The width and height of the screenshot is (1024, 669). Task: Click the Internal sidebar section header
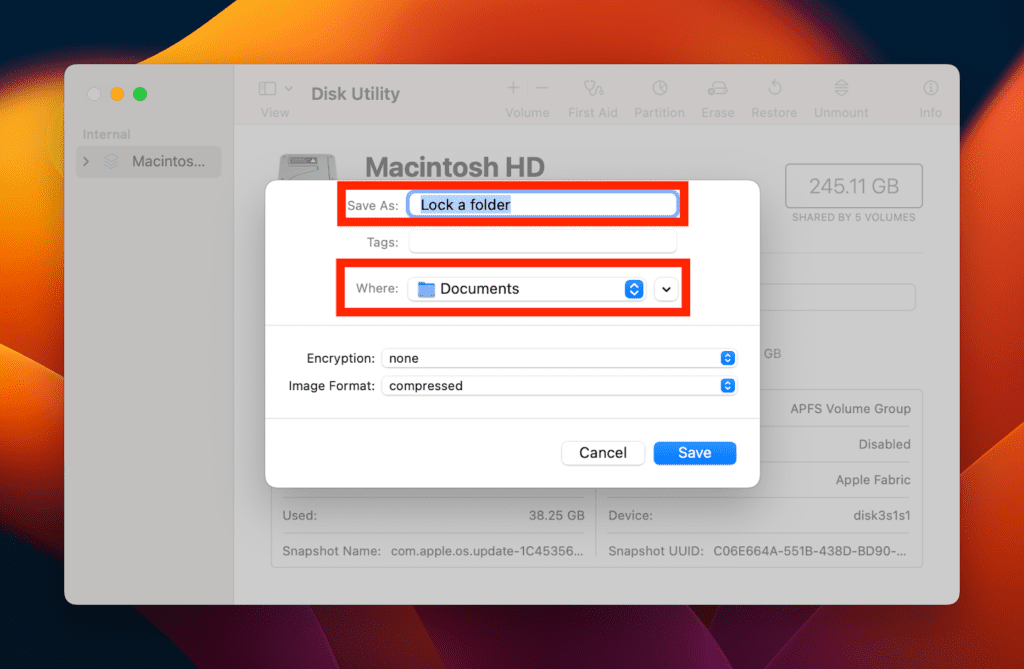[106, 134]
